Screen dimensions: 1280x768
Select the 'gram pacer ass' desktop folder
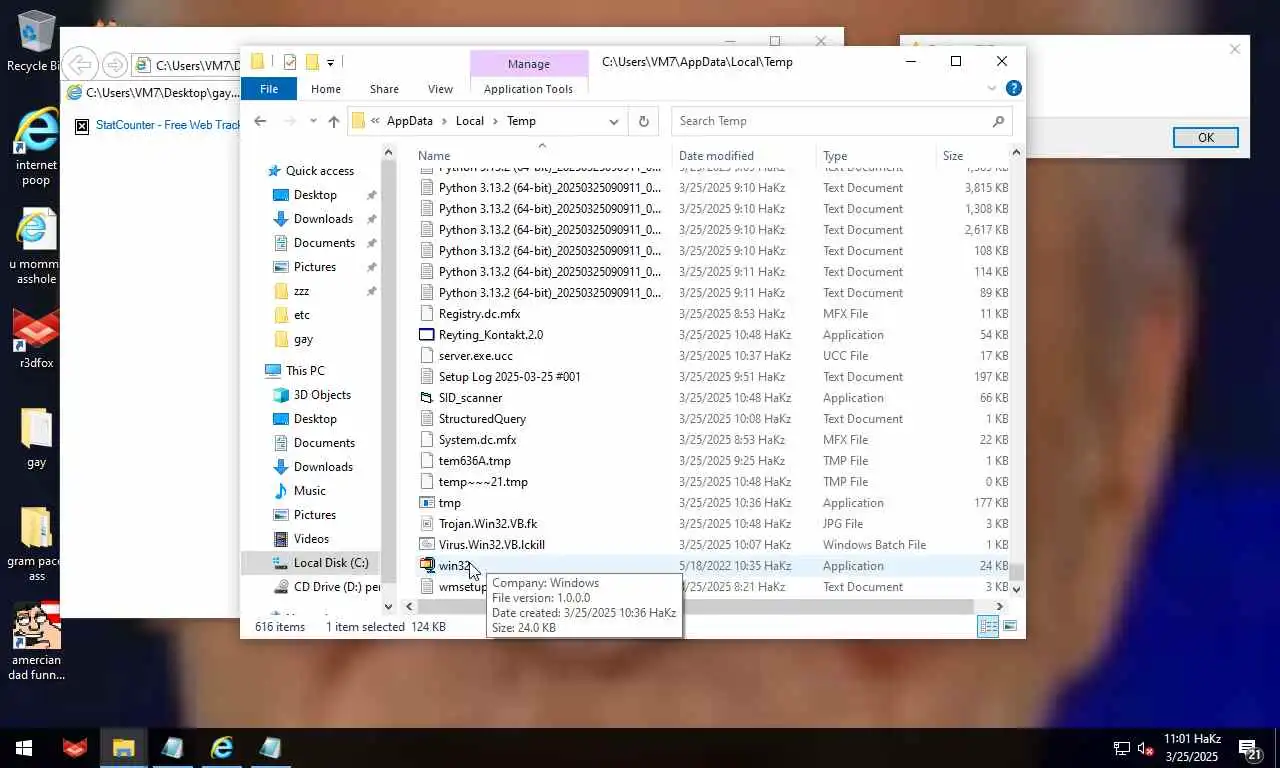36,543
